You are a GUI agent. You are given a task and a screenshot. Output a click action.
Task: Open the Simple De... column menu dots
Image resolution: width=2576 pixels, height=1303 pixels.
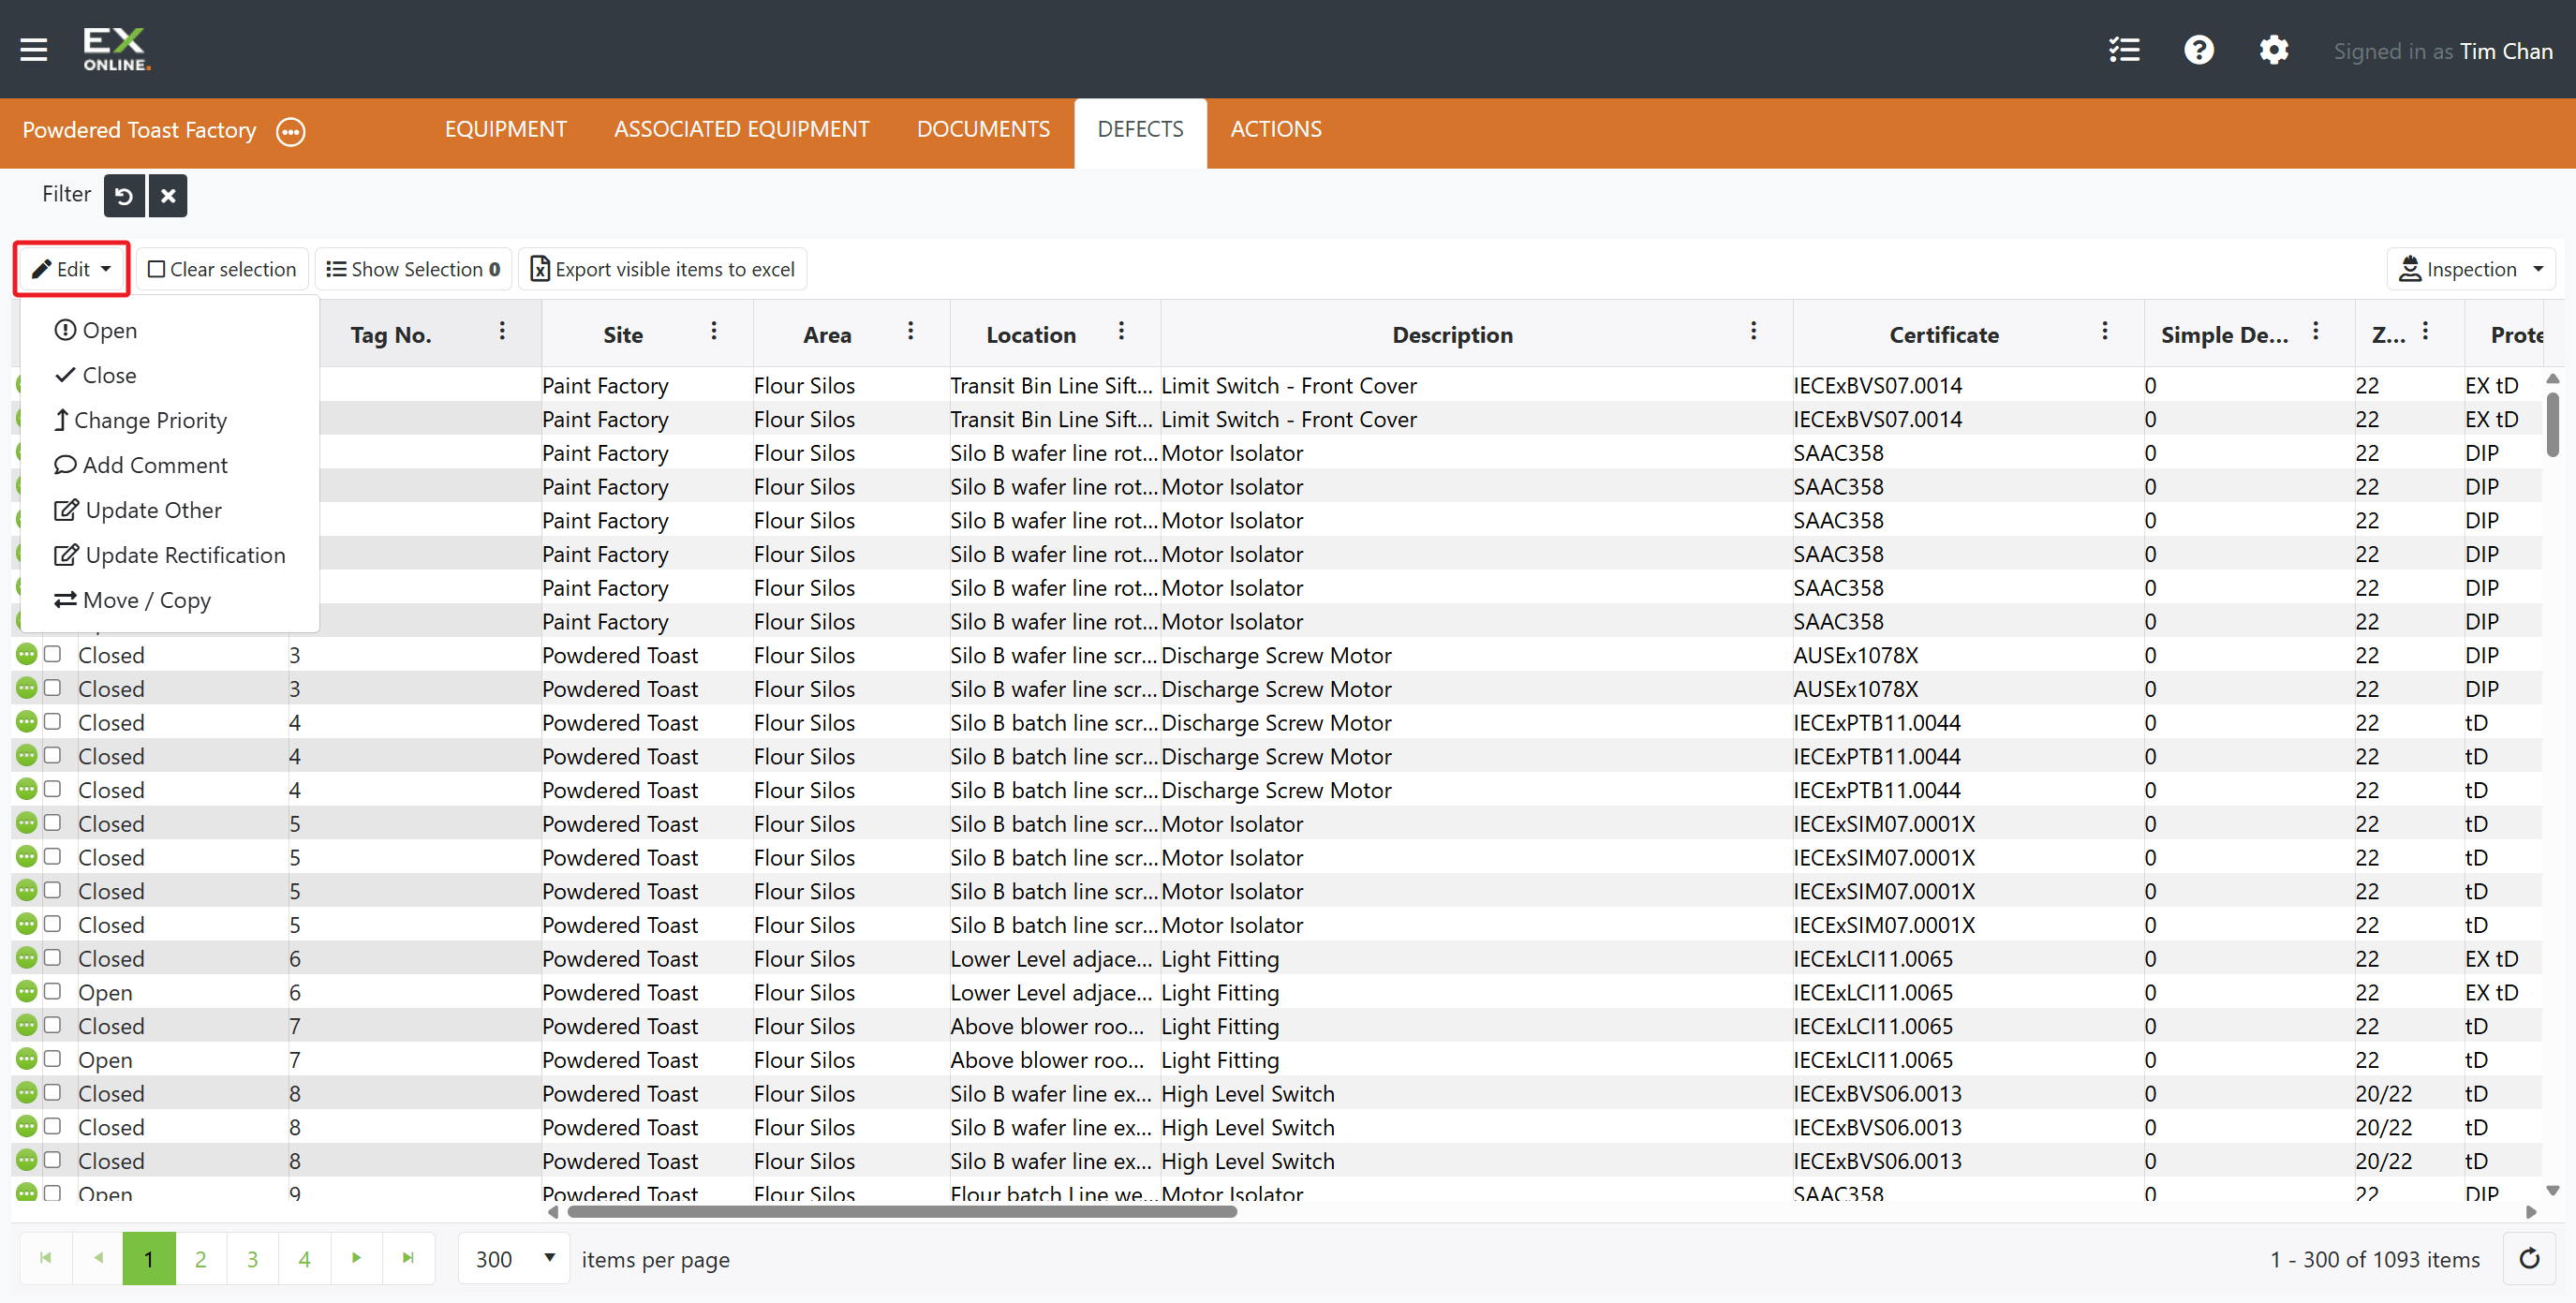click(x=2316, y=331)
